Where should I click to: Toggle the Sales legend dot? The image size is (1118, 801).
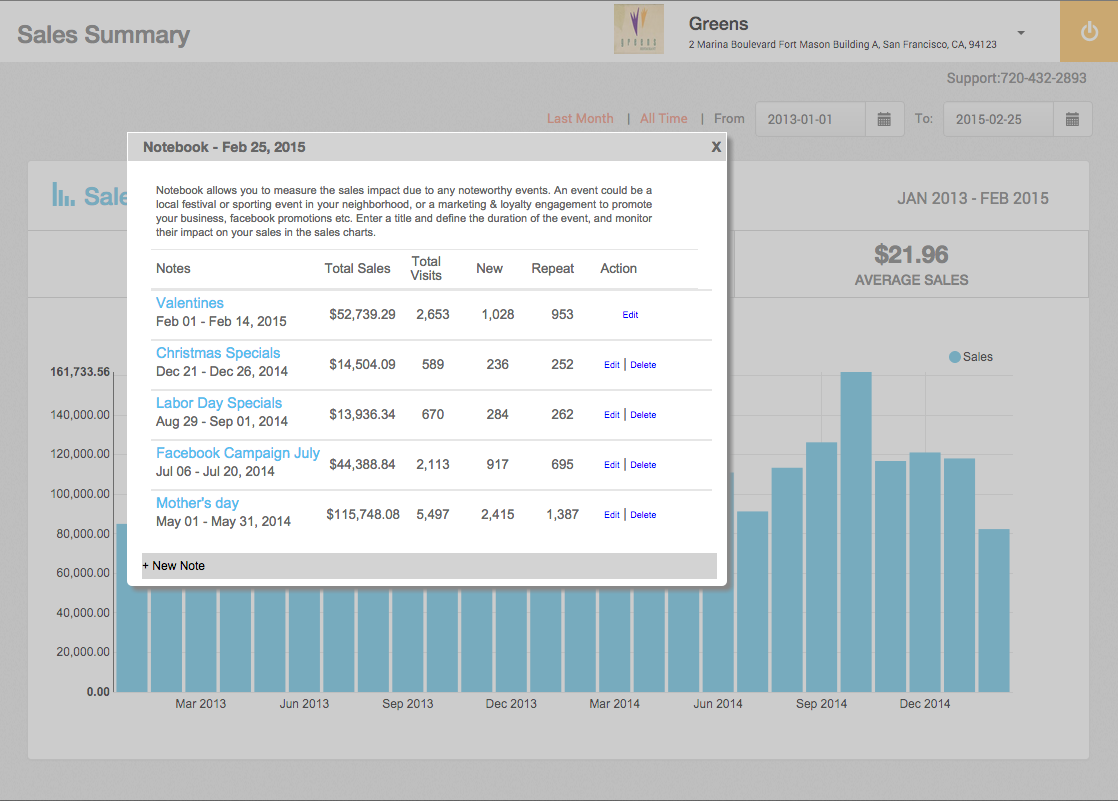(x=955, y=357)
